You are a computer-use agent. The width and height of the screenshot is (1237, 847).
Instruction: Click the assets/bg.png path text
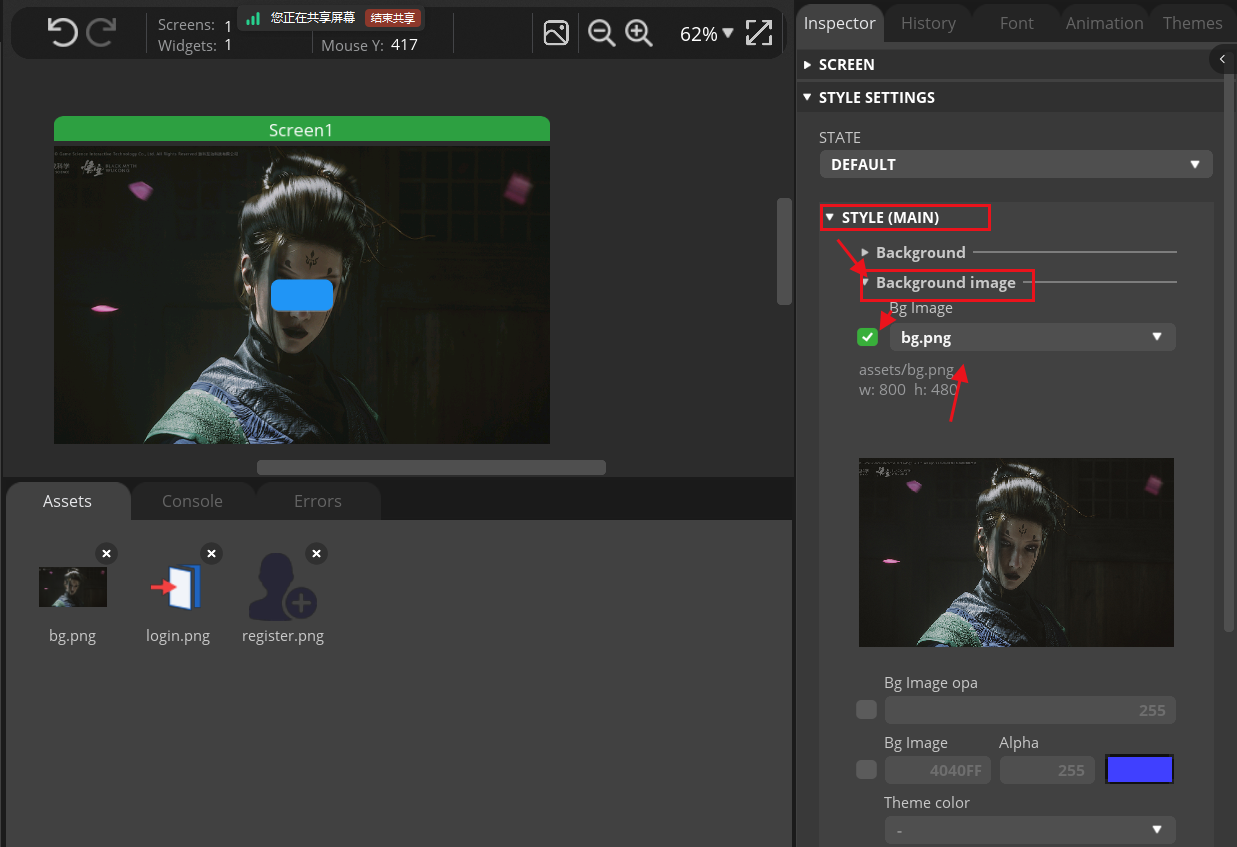click(x=906, y=370)
